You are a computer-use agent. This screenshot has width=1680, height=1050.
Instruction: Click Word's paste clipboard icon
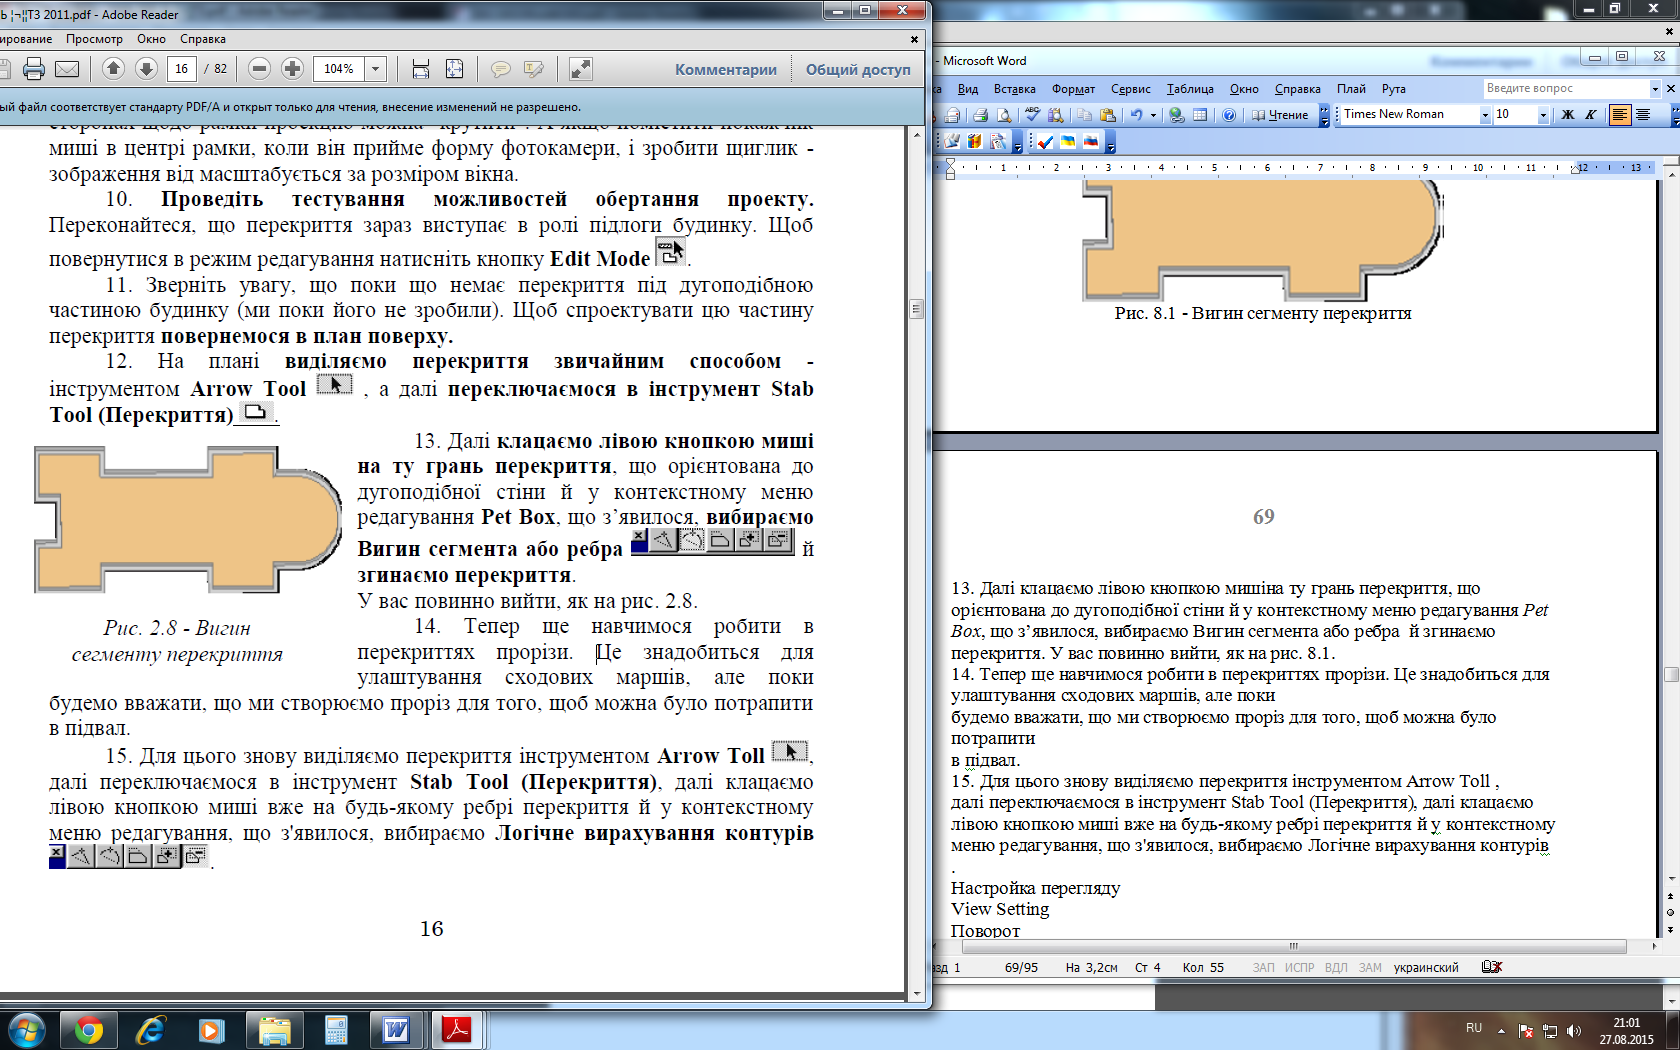[1108, 115]
